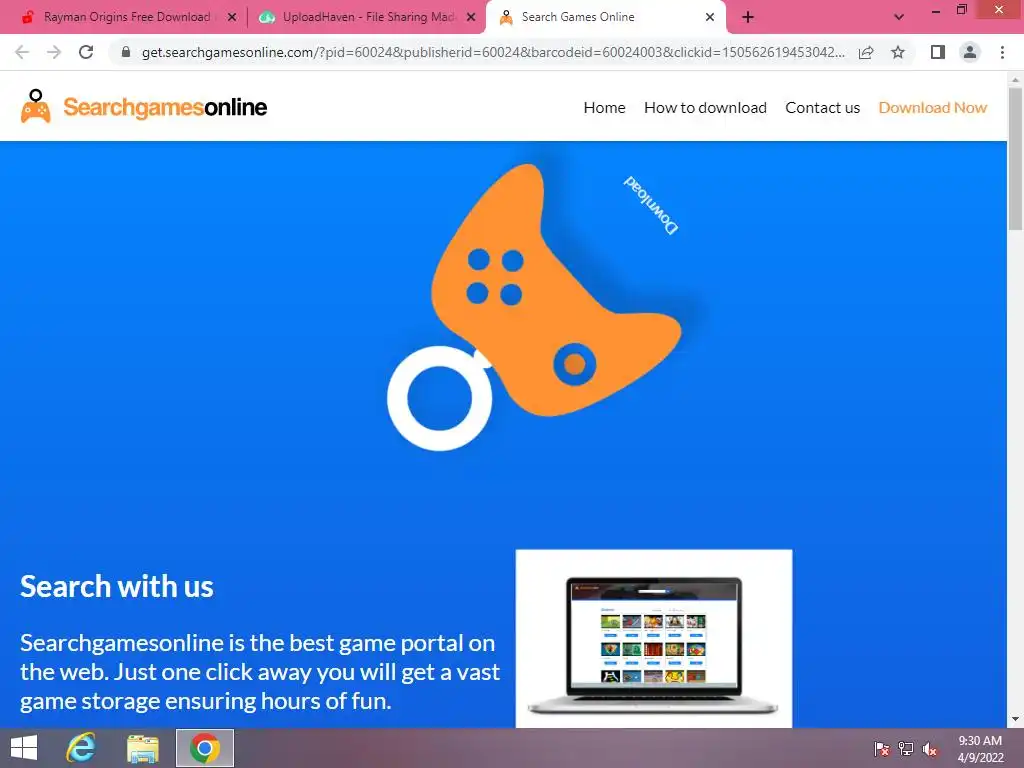Go to the Home page link
The height and width of the screenshot is (768, 1024).
[604, 108]
